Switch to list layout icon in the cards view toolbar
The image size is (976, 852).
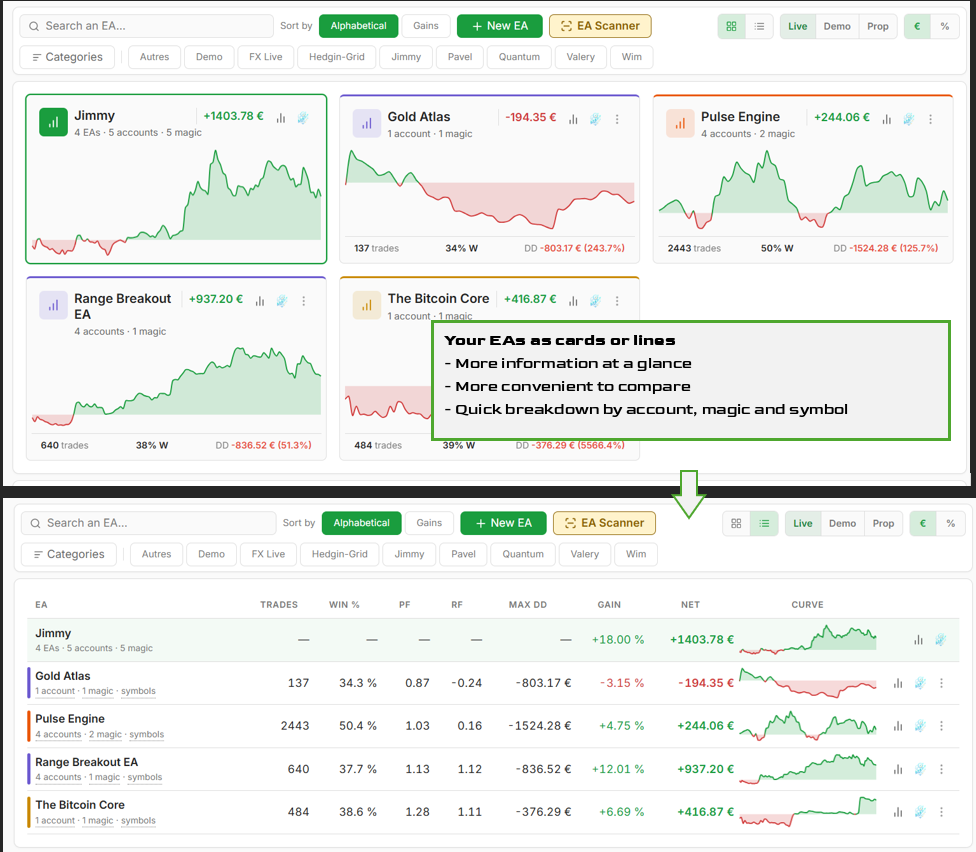tap(759, 26)
